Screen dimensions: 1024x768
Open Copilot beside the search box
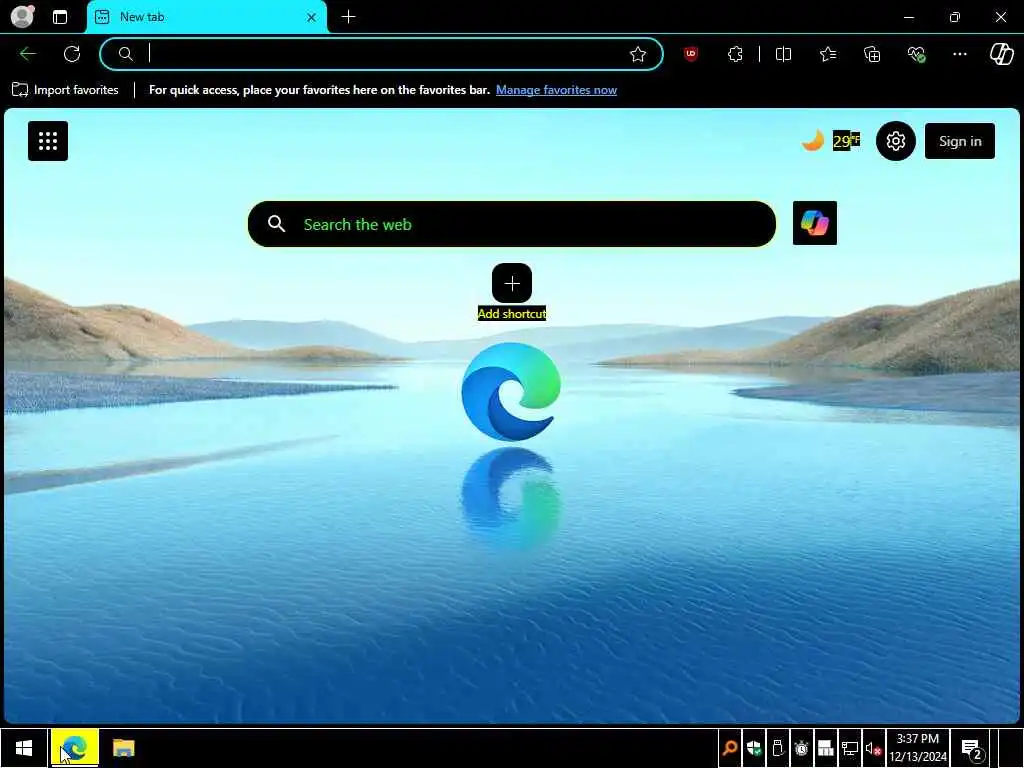click(x=814, y=223)
